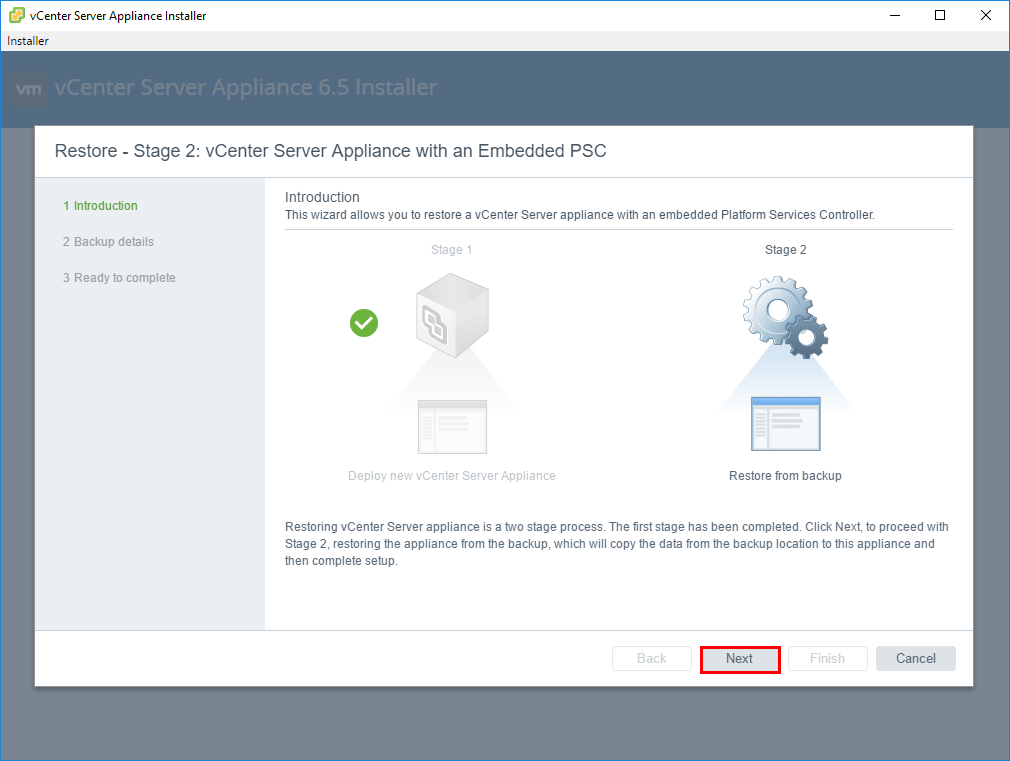Click the Next button
Viewport: 1010px width, 761px height.
tap(739, 659)
